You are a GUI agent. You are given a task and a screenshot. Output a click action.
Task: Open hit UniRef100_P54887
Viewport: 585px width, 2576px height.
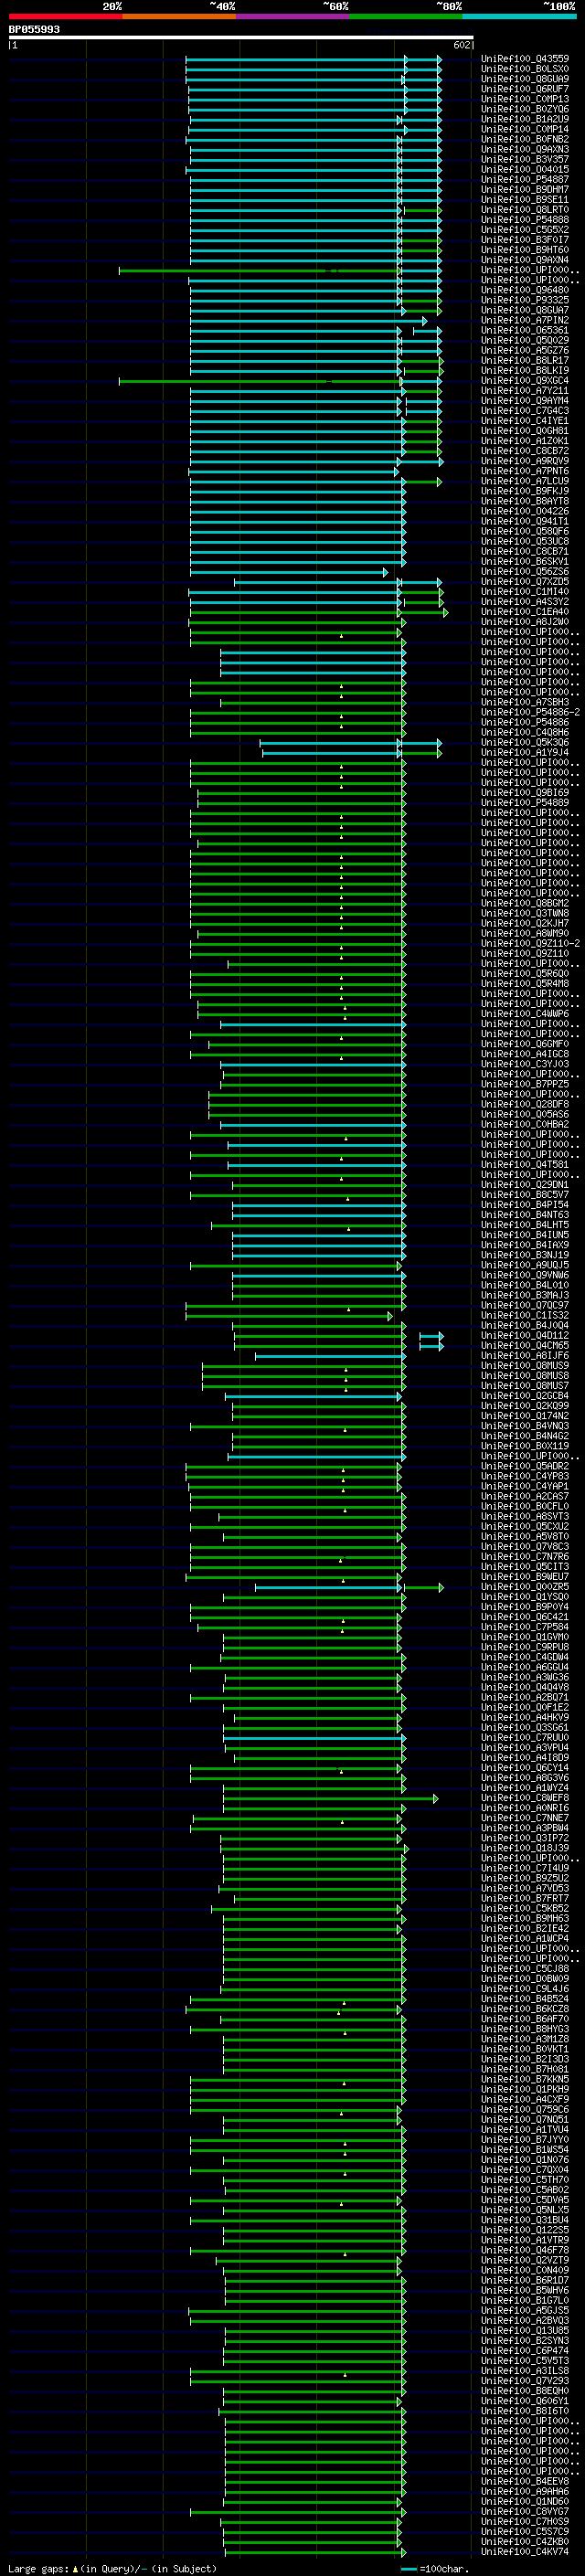[x=525, y=180]
